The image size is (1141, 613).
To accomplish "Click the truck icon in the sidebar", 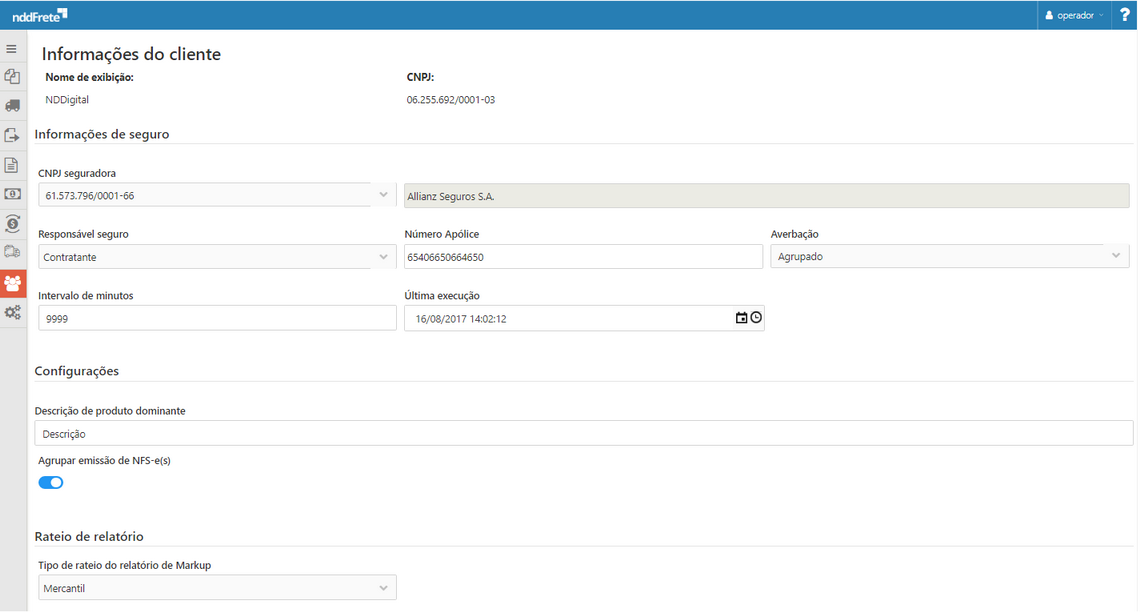I will click(x=12, y=105).
